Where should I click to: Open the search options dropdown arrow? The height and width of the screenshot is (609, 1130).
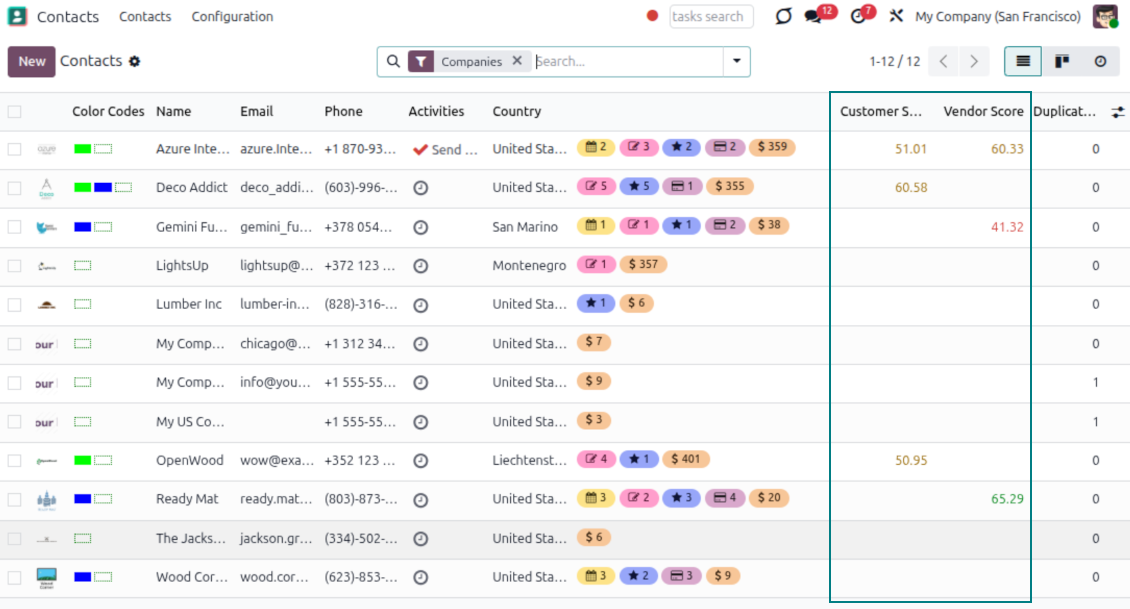tap(737, 61)
